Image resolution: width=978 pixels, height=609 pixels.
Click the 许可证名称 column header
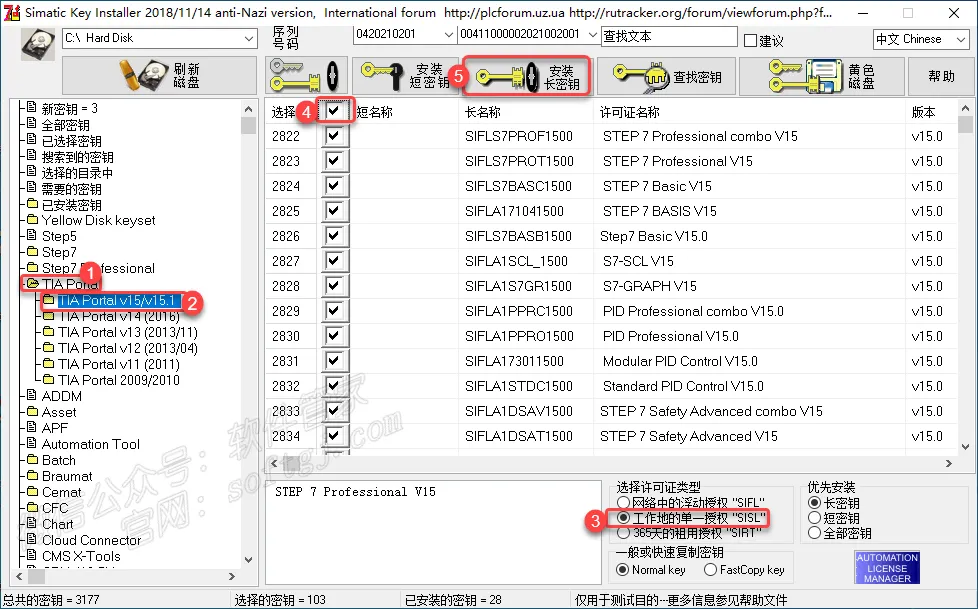[629, 112]
